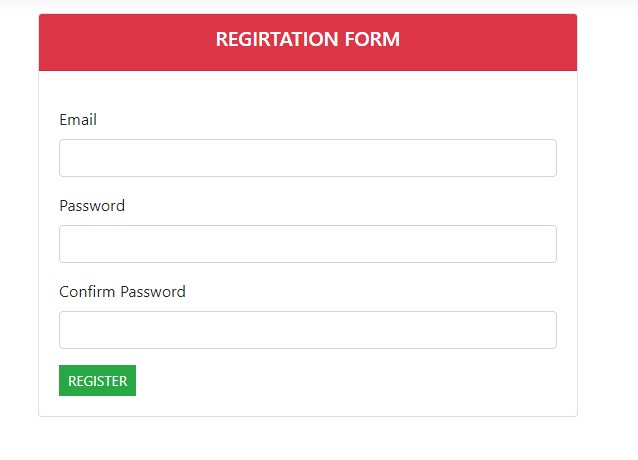Select the last text box above REGISTER

coord(308,330)
